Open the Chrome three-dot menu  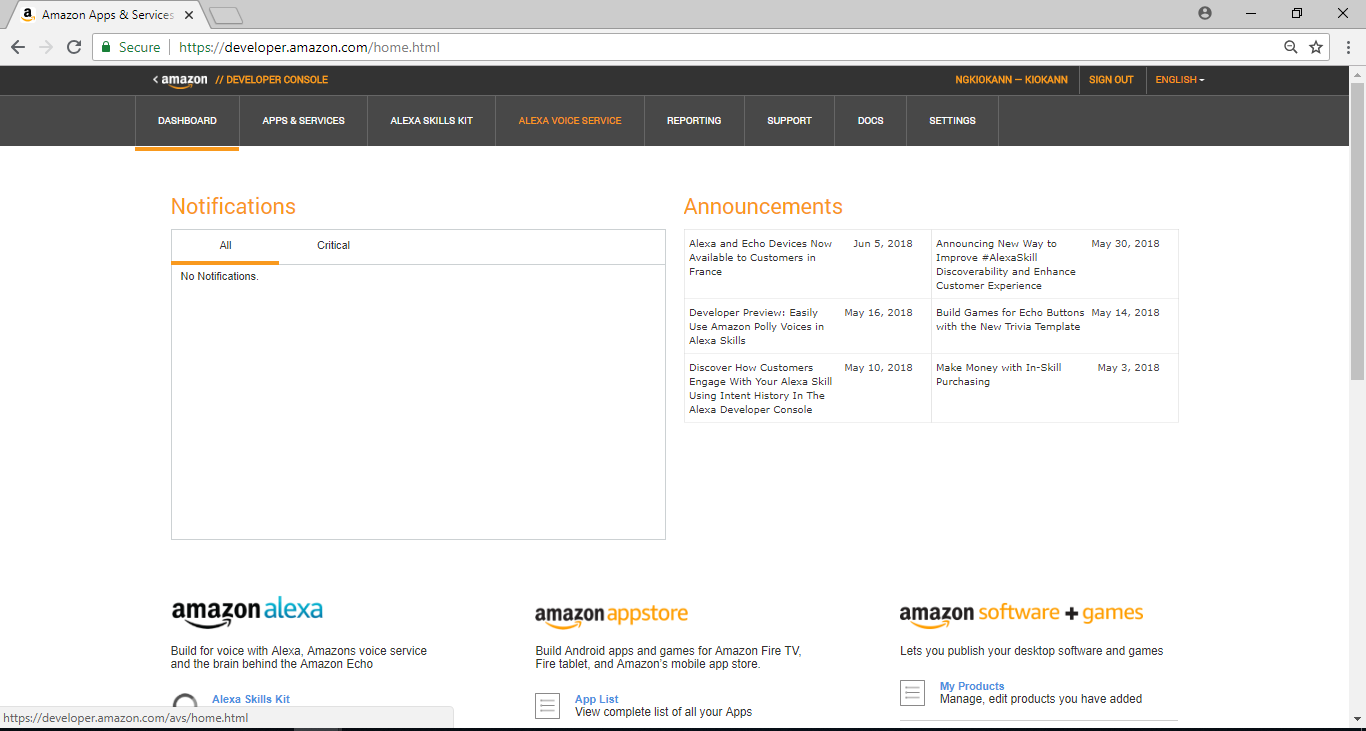coord(1348,47)
